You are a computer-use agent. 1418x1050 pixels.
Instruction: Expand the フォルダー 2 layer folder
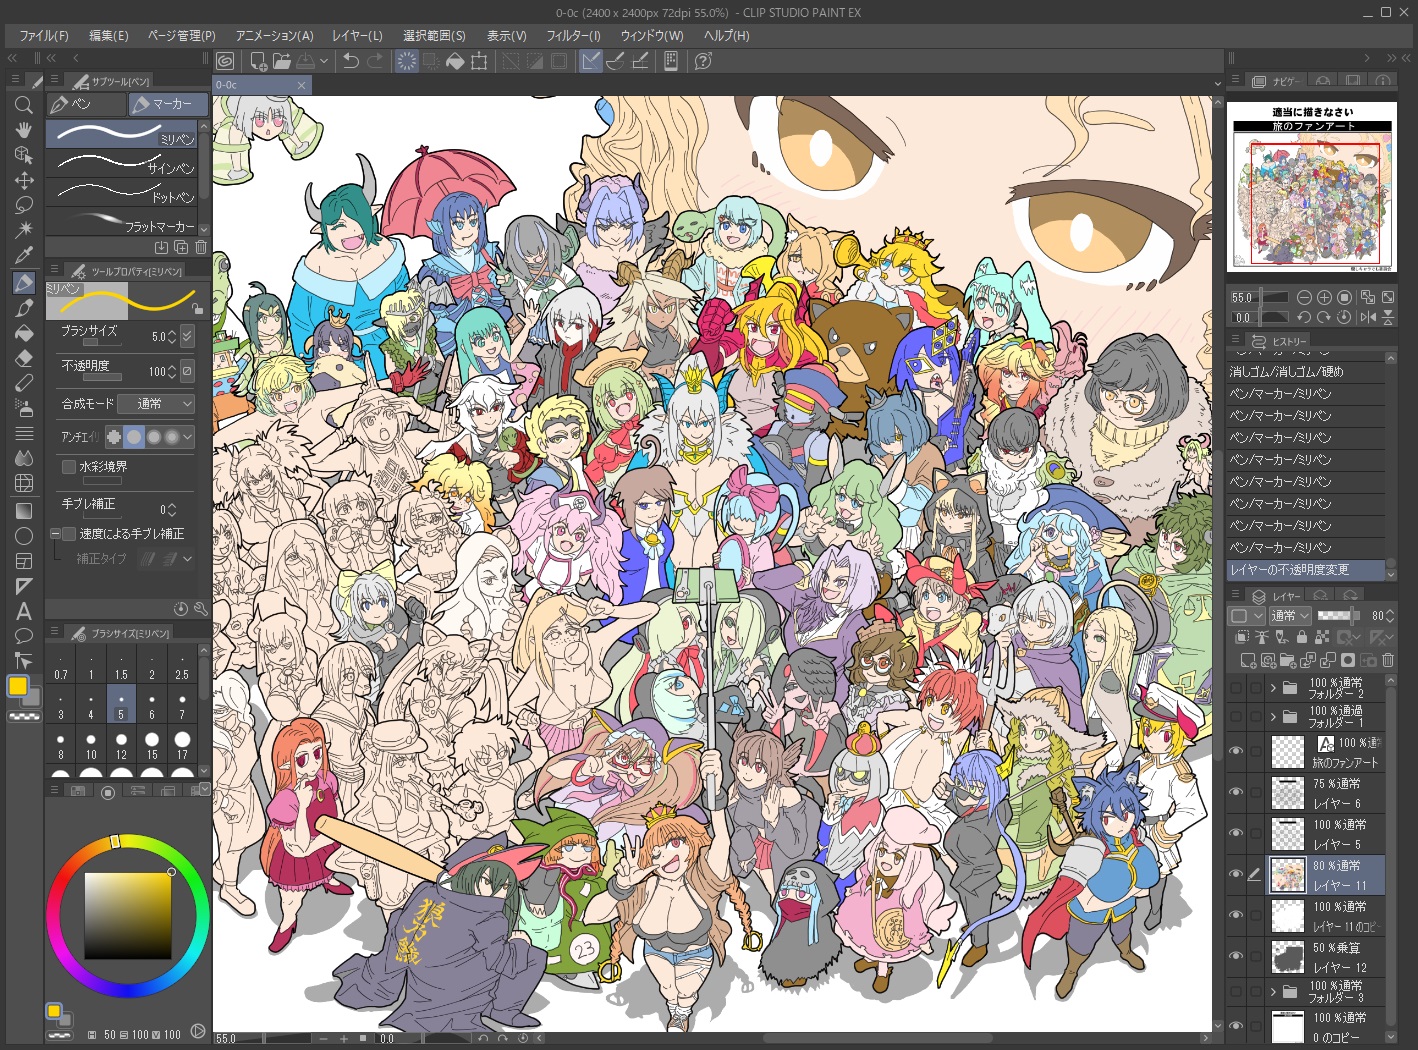click(x=1273, y=688)
